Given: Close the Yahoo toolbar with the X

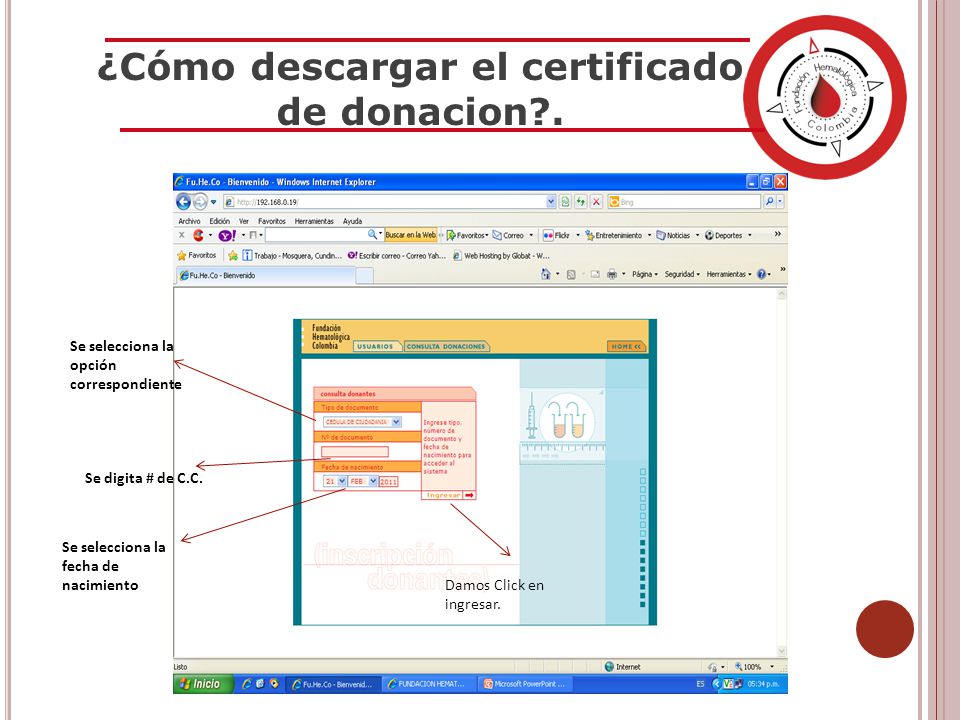Looking at the screenshot, I should (x=181, y=234).
